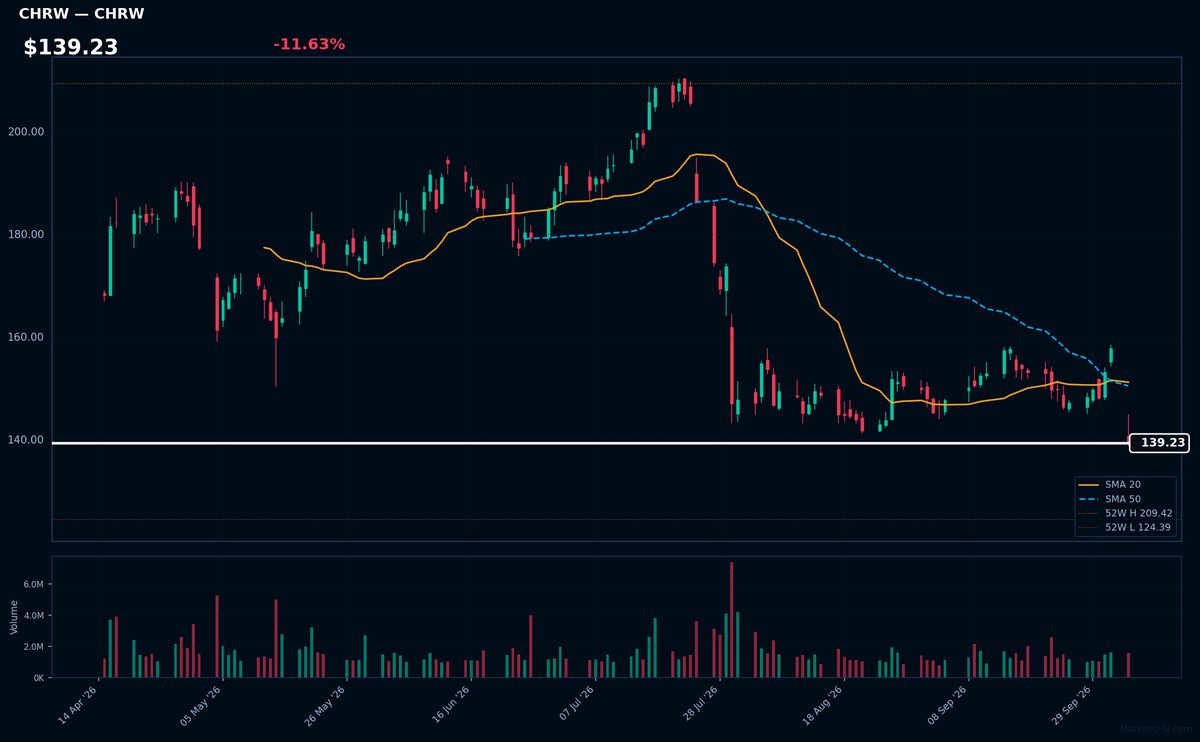
Task: Click the 26 May '26 date label
Action: click(326, 706)
